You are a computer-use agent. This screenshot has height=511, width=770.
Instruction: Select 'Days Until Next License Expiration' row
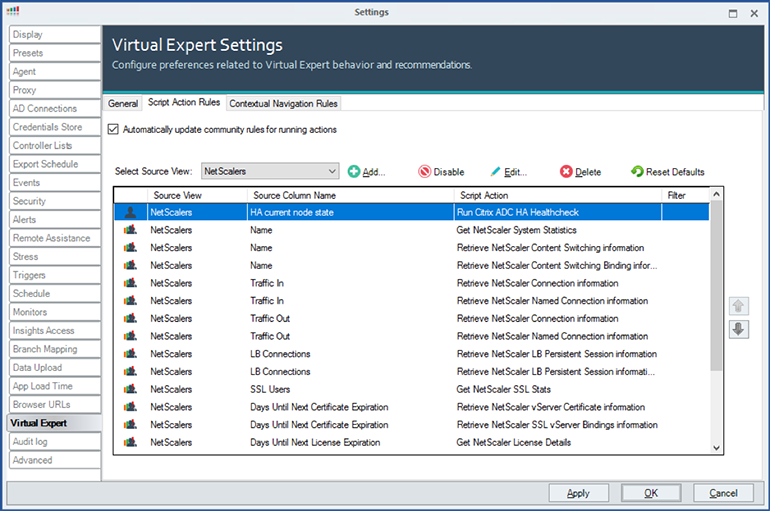pos(412,442)
